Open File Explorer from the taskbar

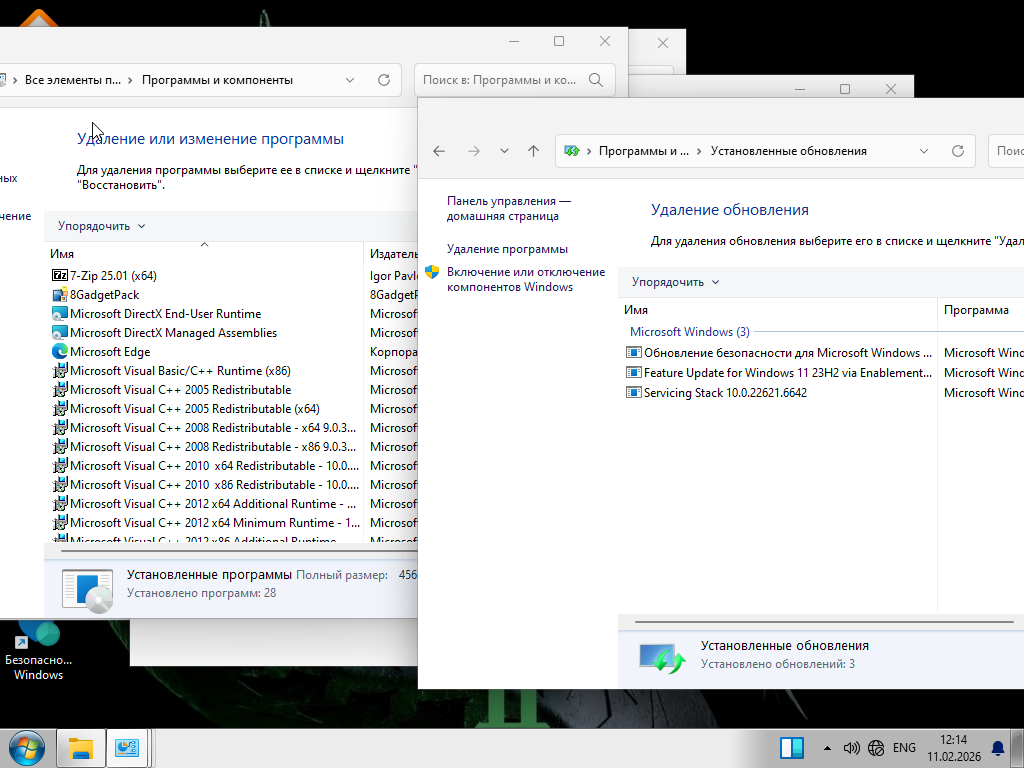point(81,748)
